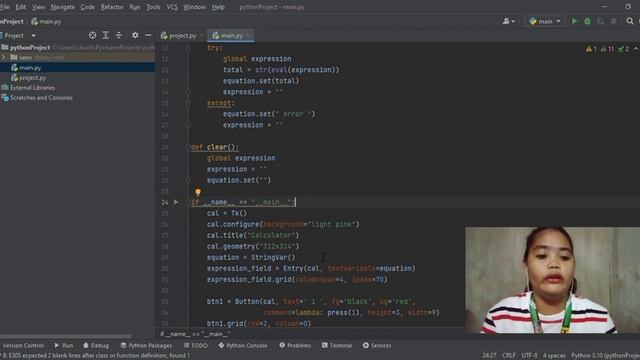Fold the def clear function
The height and width of the screenshot is (360, 640).
tap(189, 147)
